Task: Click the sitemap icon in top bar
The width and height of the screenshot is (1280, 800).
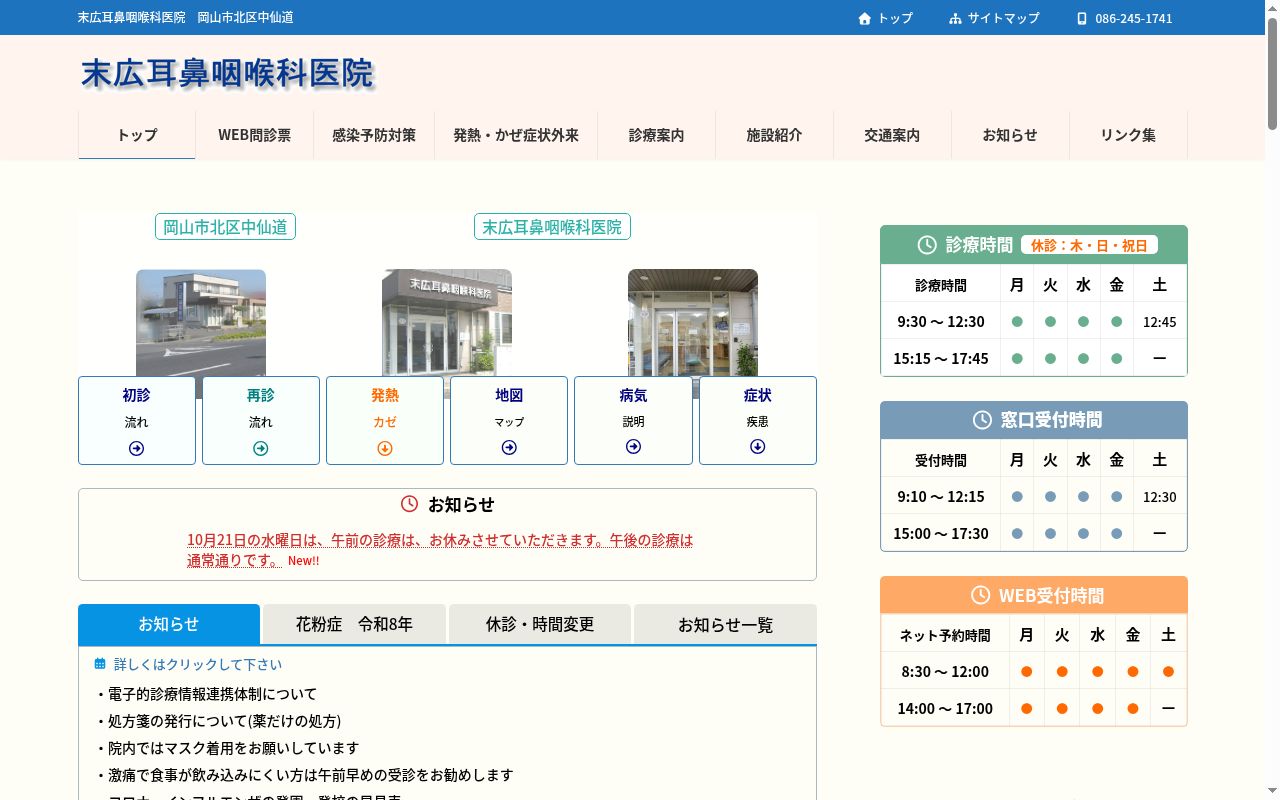Action: coord(955,18)
